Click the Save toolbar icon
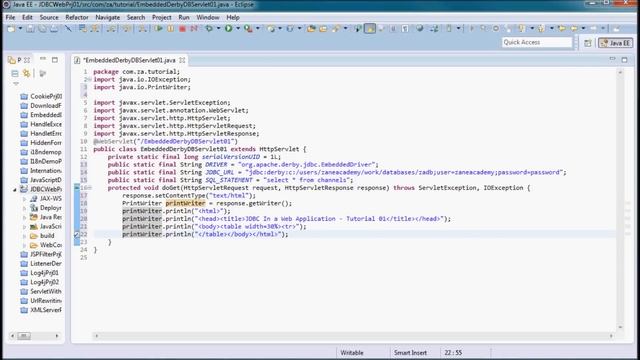The height and width of the screenshot is (360, 640). pos(30,29)
